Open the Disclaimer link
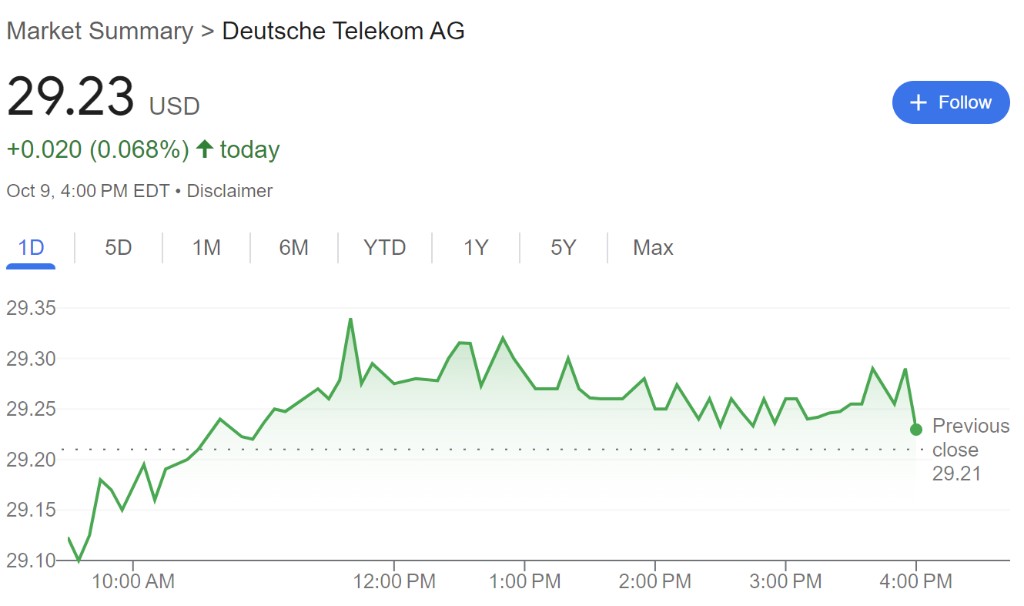The image size is (1024, 606). (x=230, y=190)
